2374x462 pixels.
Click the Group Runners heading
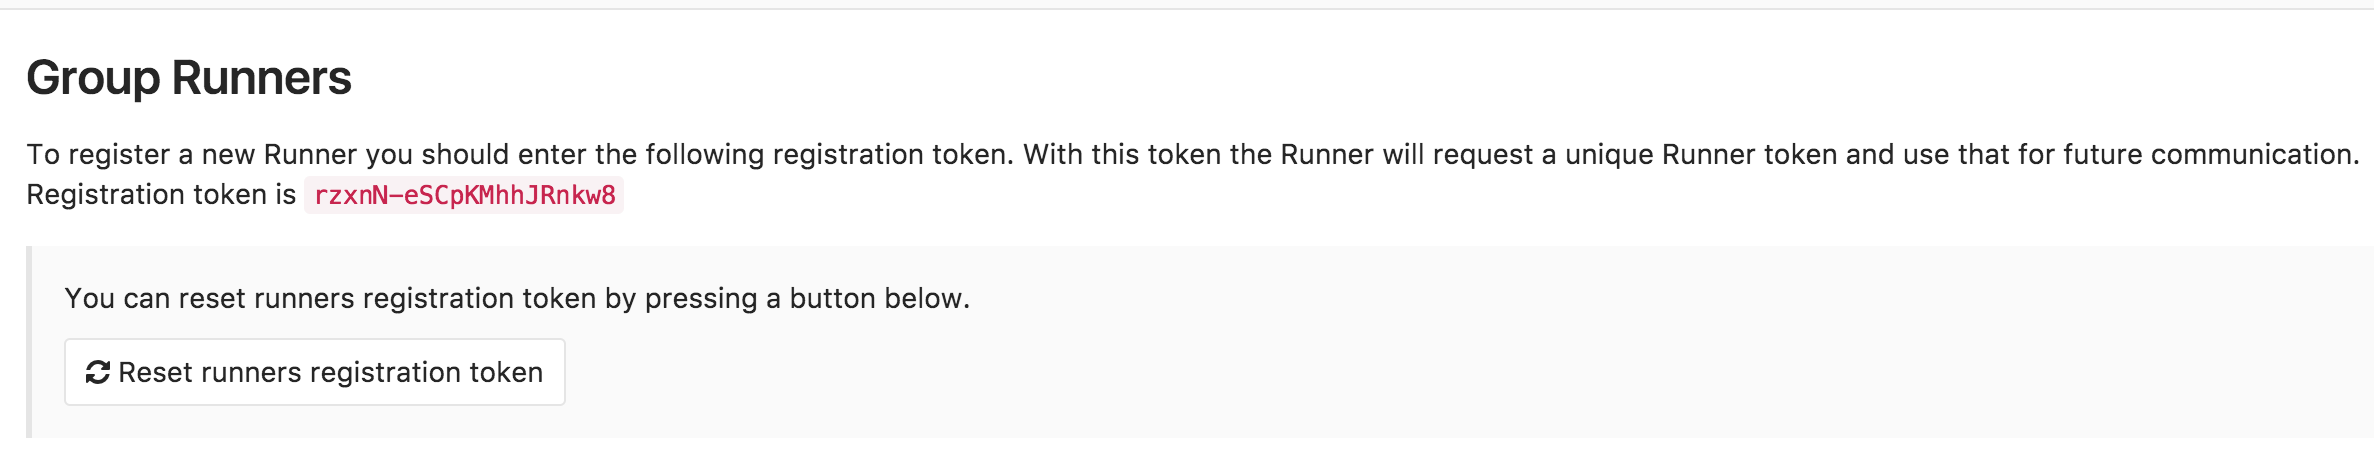[189, 78]
